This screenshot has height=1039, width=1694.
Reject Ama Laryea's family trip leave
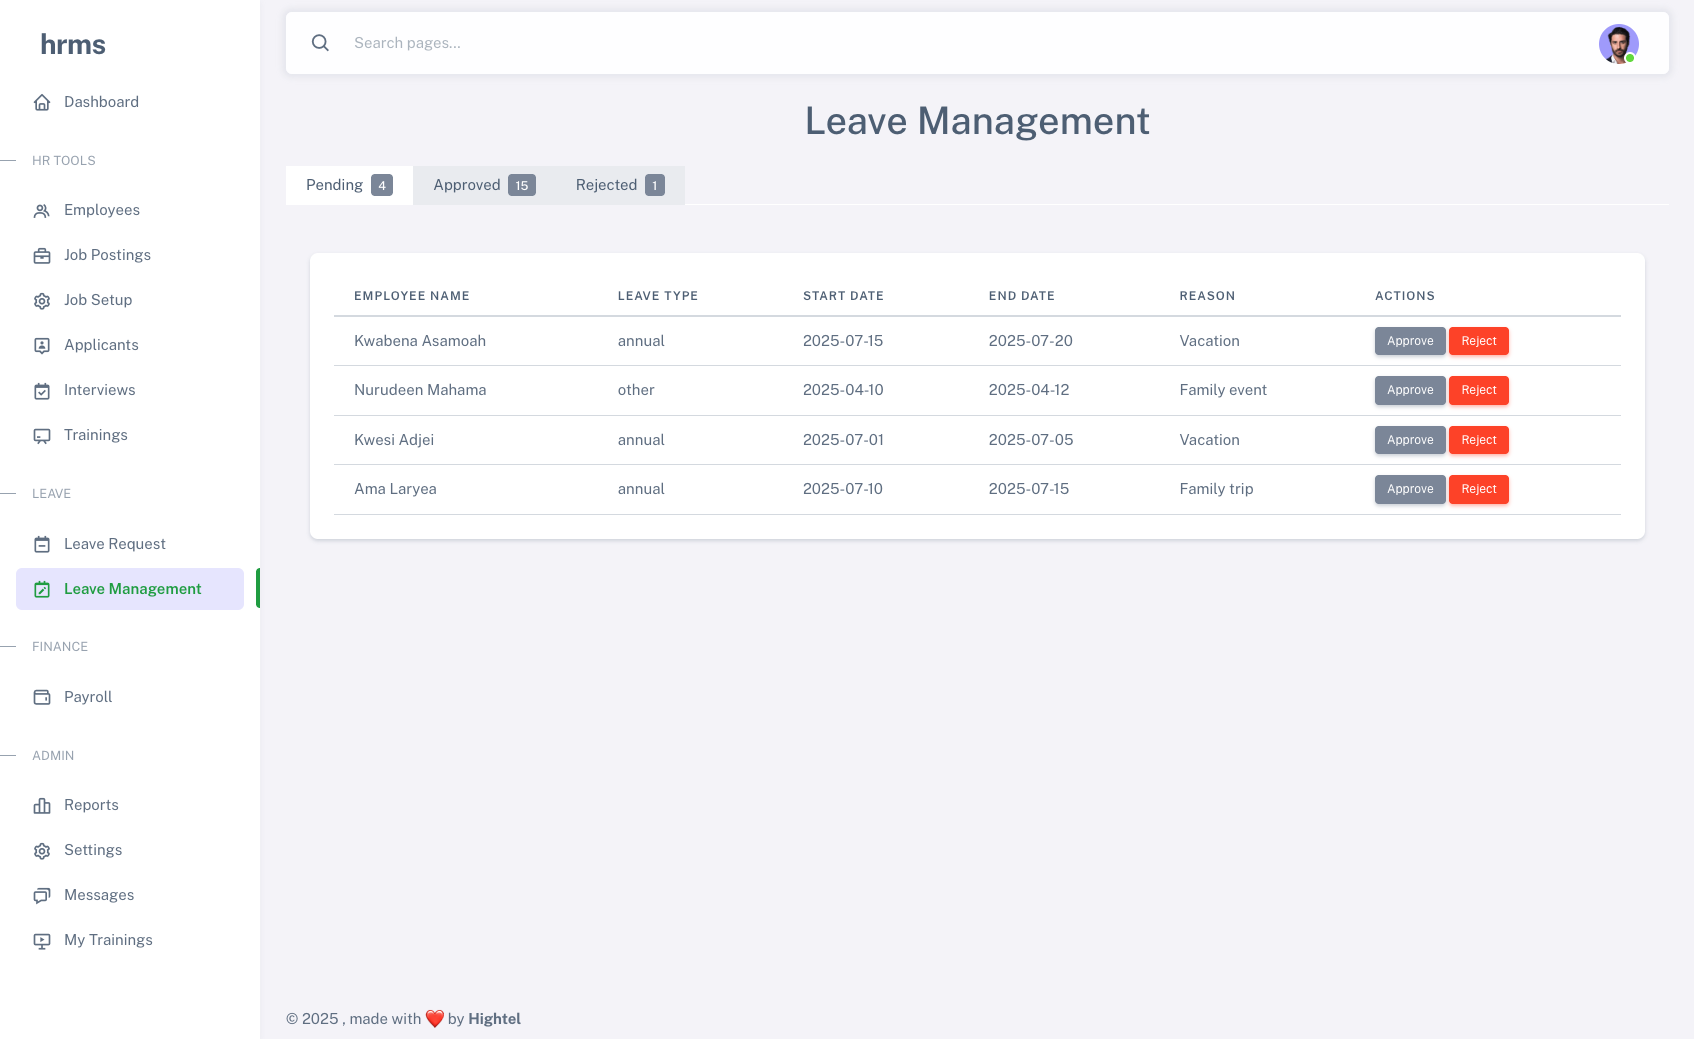[1478, 489]
